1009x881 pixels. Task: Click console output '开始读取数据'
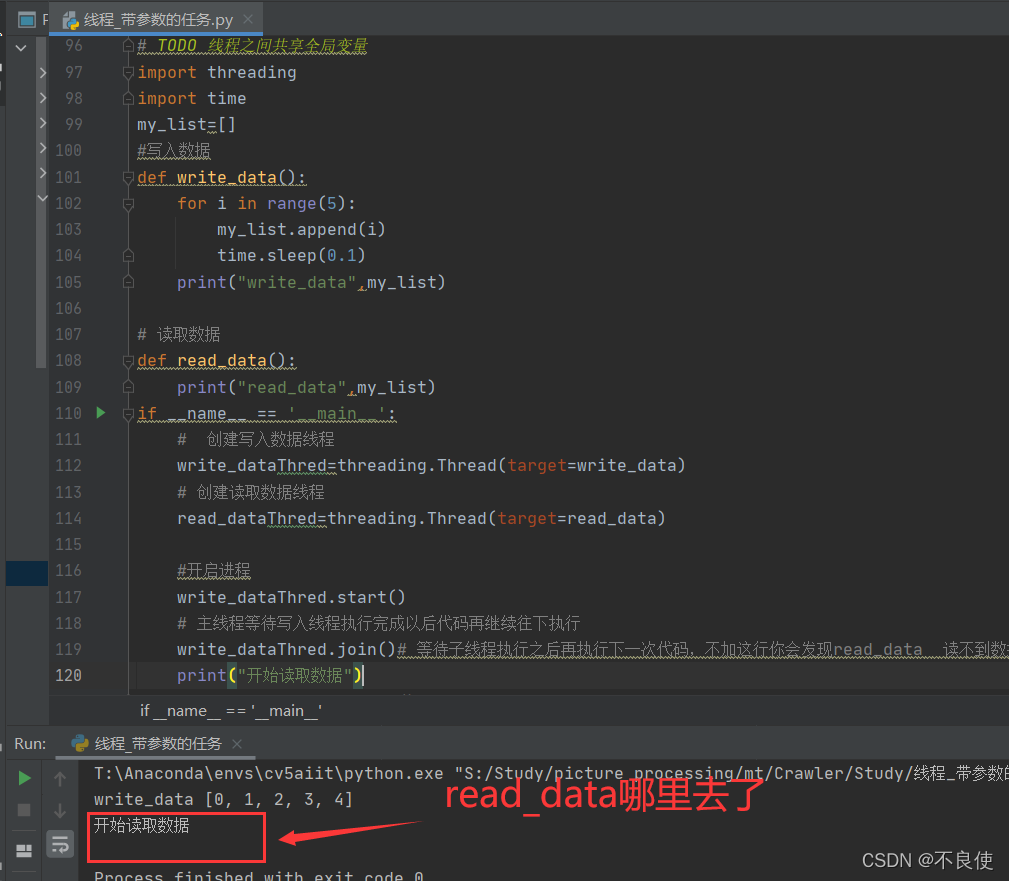(x=142, y=825)
